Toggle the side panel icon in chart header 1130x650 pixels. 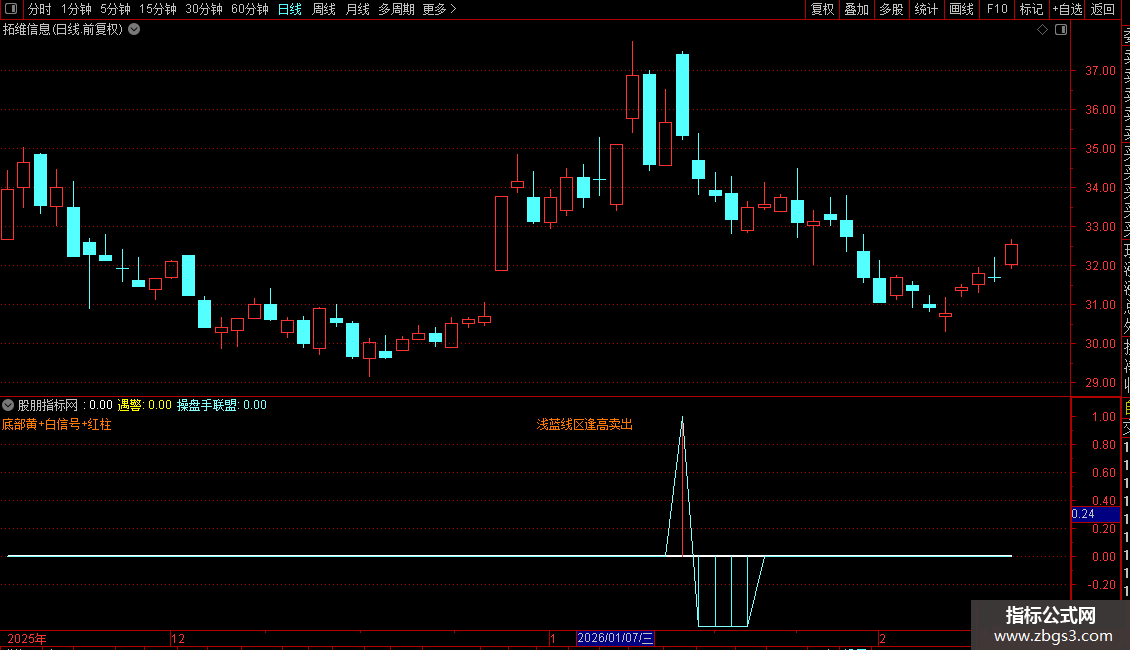click(x=1061, y=30)
